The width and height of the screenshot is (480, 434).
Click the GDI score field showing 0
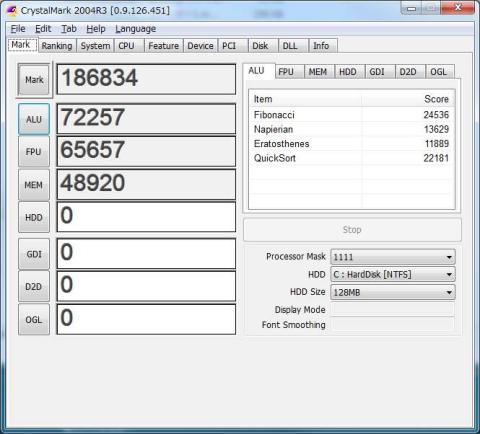coord(146,253)
